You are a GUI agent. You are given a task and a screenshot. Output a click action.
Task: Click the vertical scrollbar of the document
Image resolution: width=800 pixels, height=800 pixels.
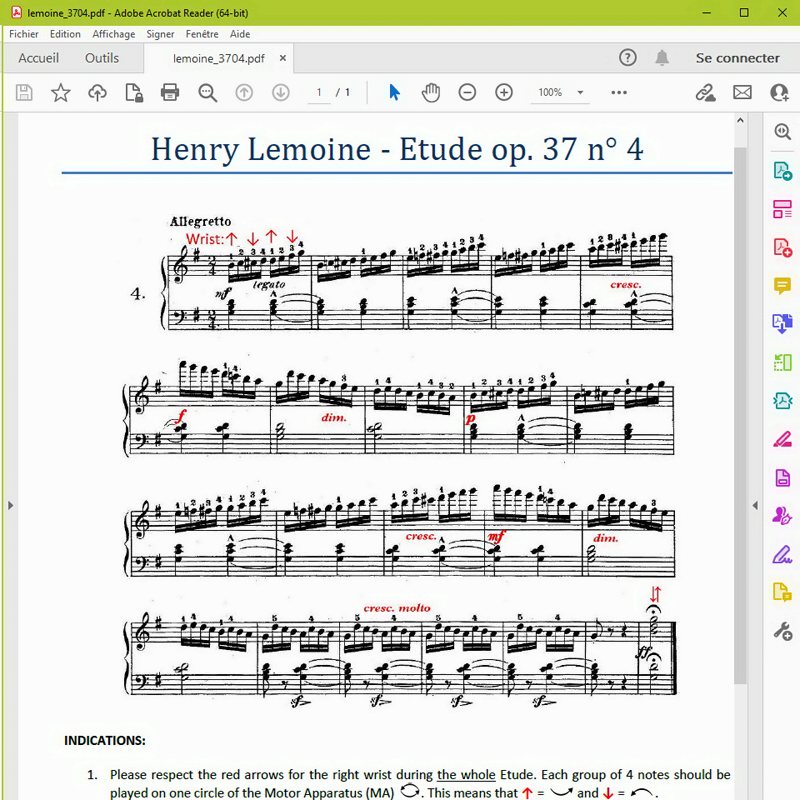pyautogui.click(x=740, y=400)
